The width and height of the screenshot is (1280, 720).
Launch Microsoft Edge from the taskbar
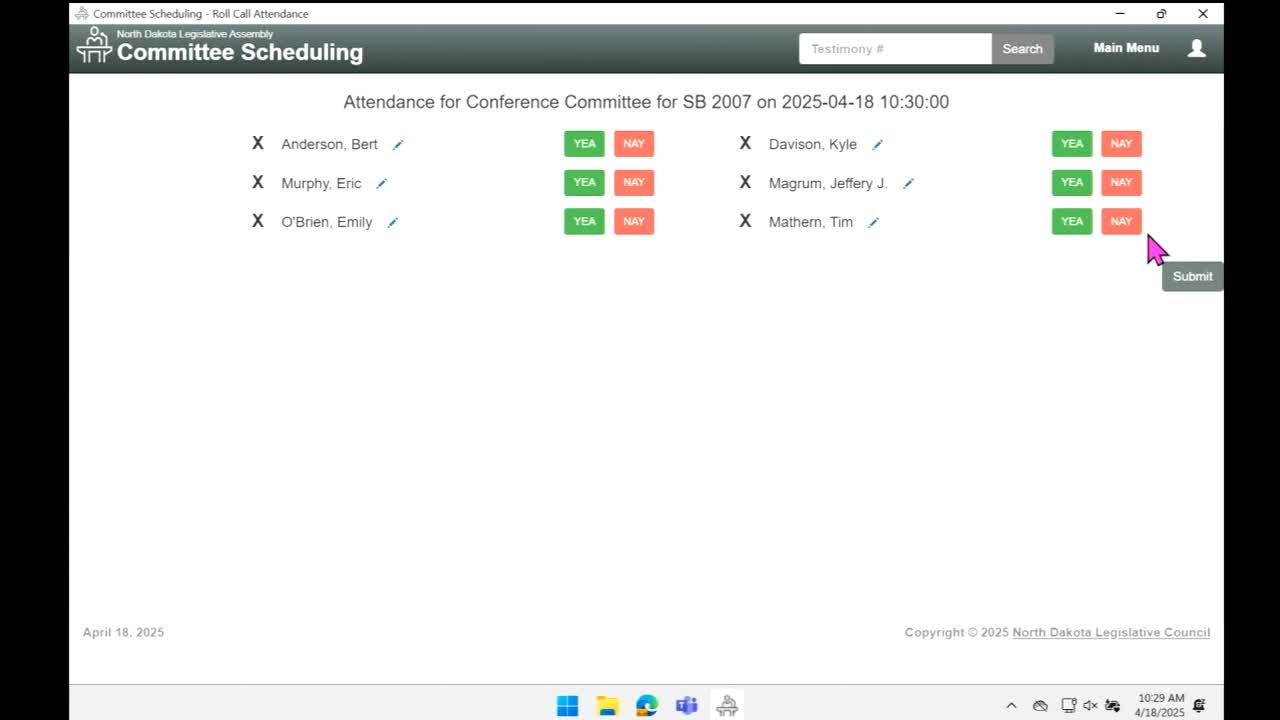tap(647, 705)
